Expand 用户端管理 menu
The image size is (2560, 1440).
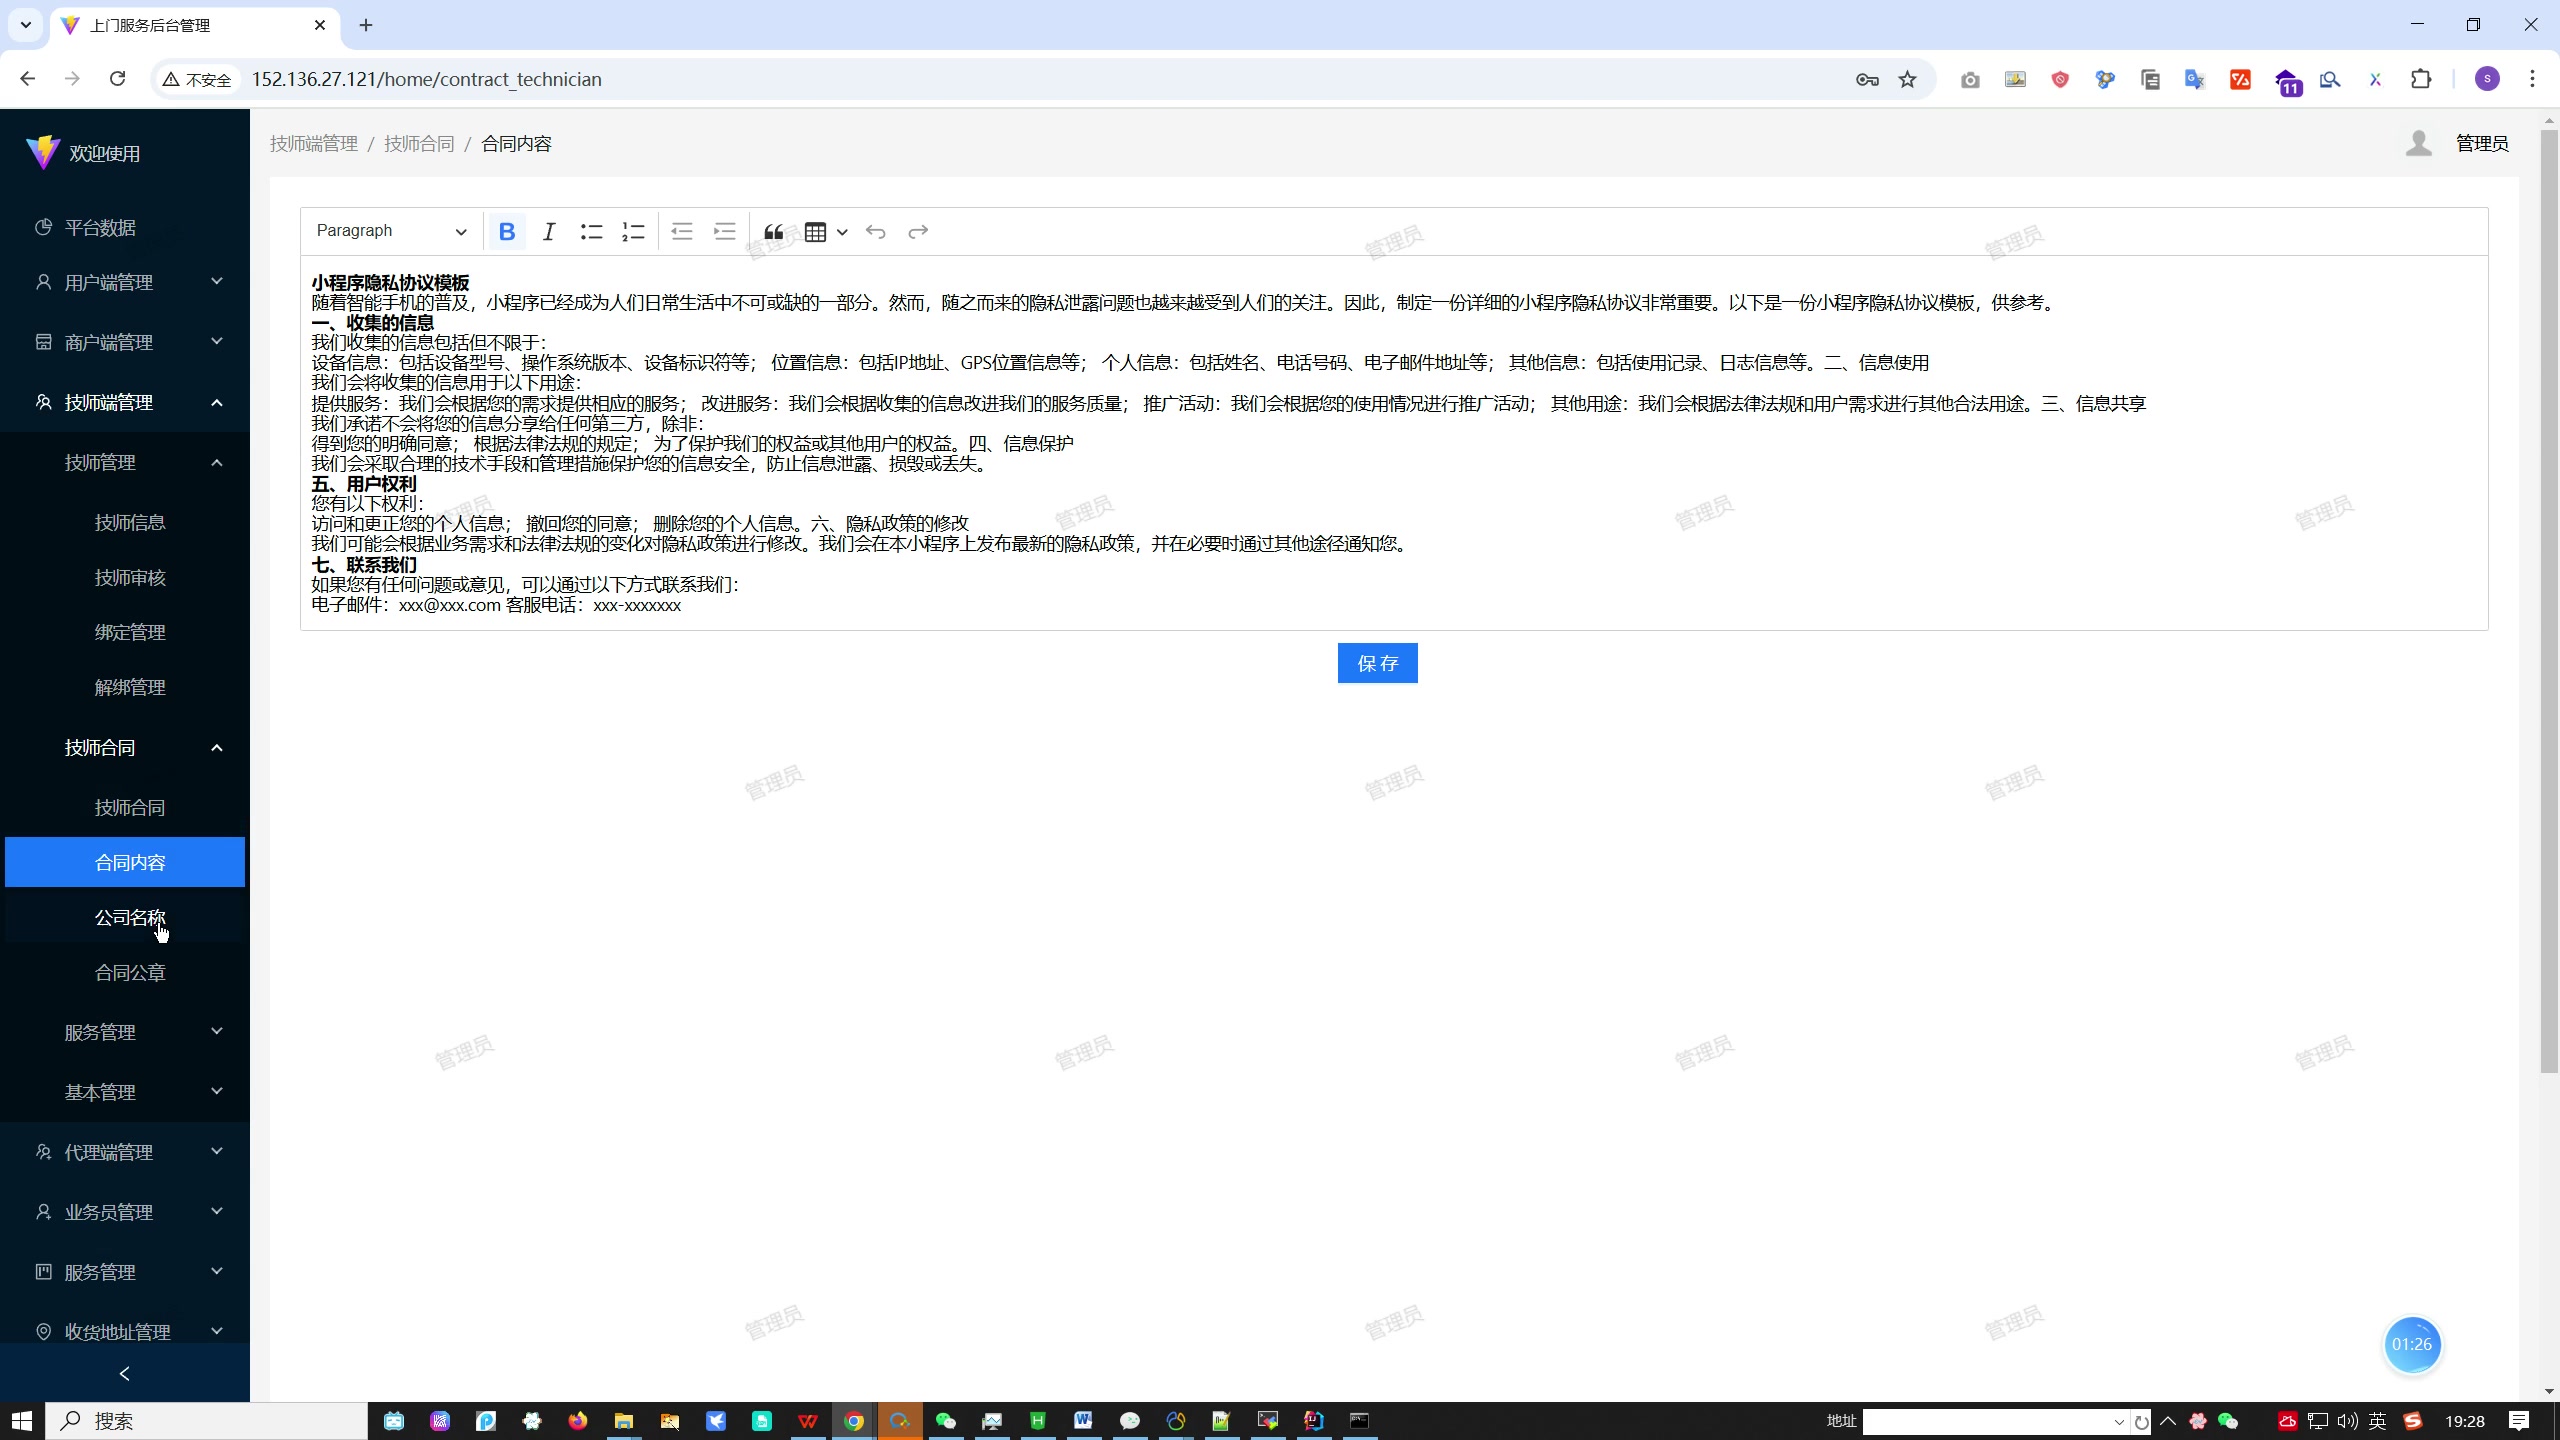point(125,282)
